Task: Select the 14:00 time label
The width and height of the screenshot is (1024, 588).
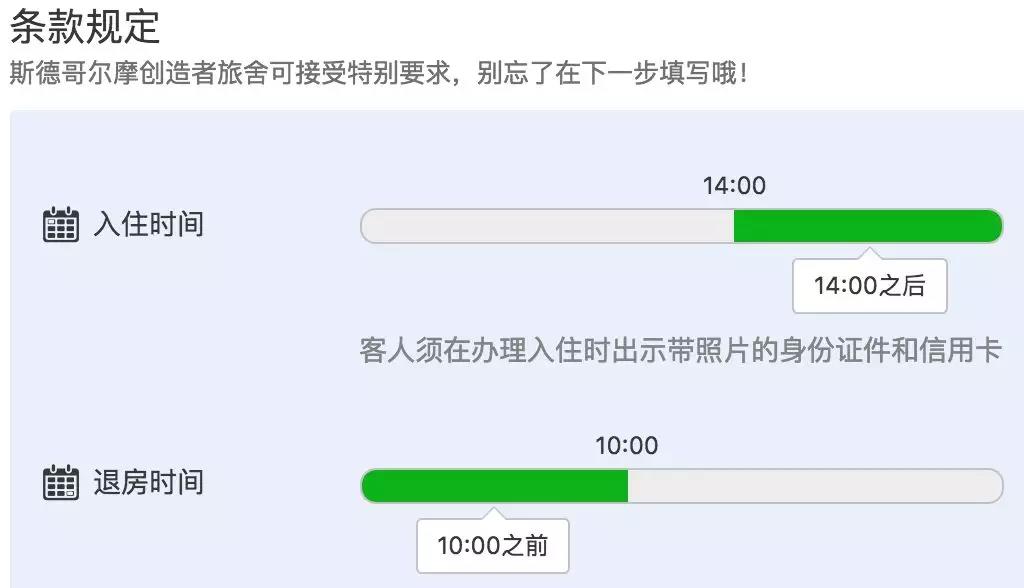Action: tap(734, 185)
